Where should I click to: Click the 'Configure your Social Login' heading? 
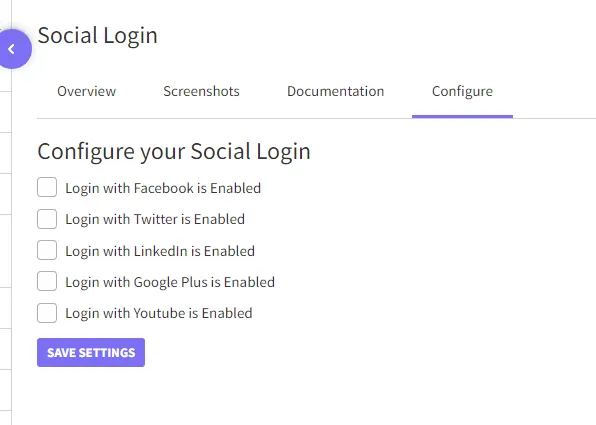tap(174, 152)
